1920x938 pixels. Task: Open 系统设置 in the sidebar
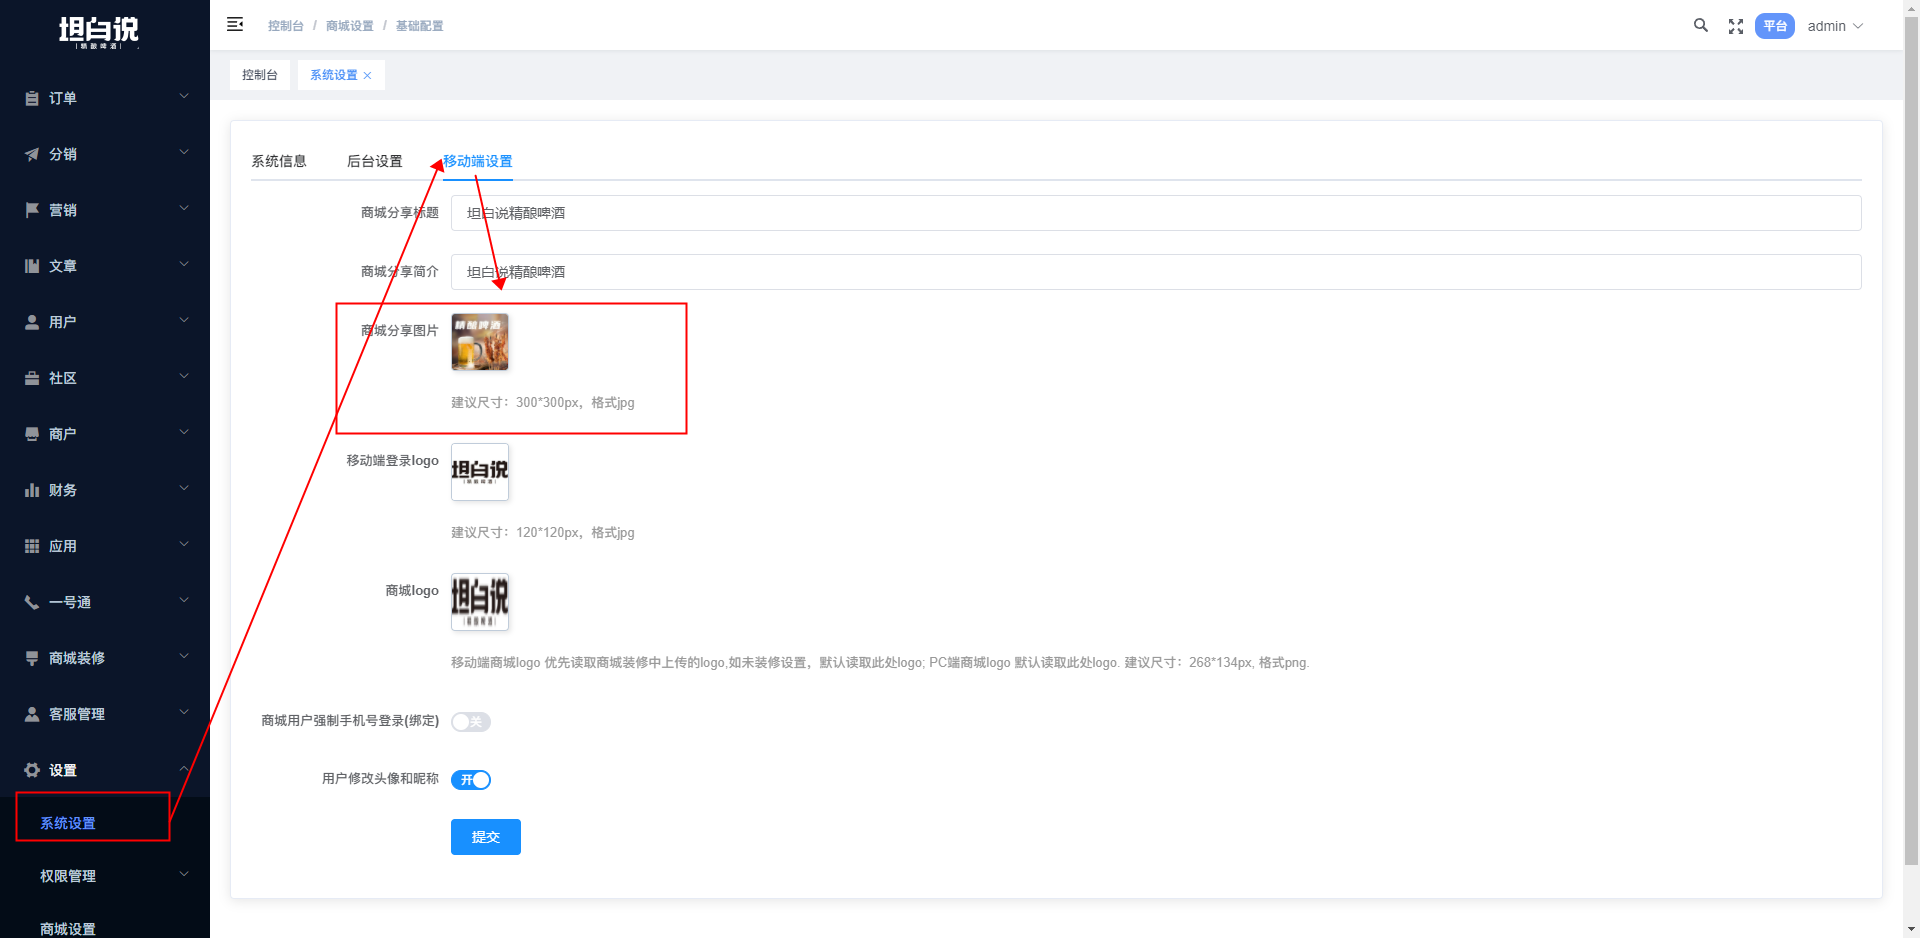coord(68,823)
